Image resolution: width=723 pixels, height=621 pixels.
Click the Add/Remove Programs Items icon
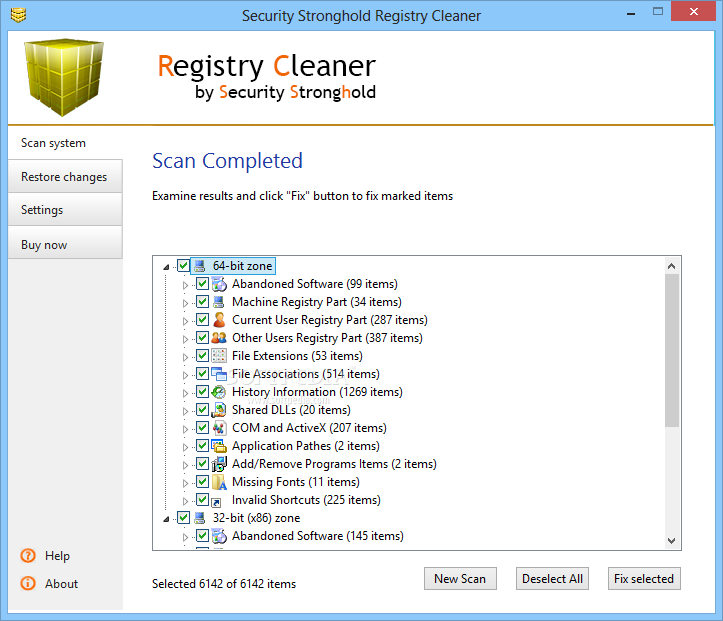tap(219, 464)
